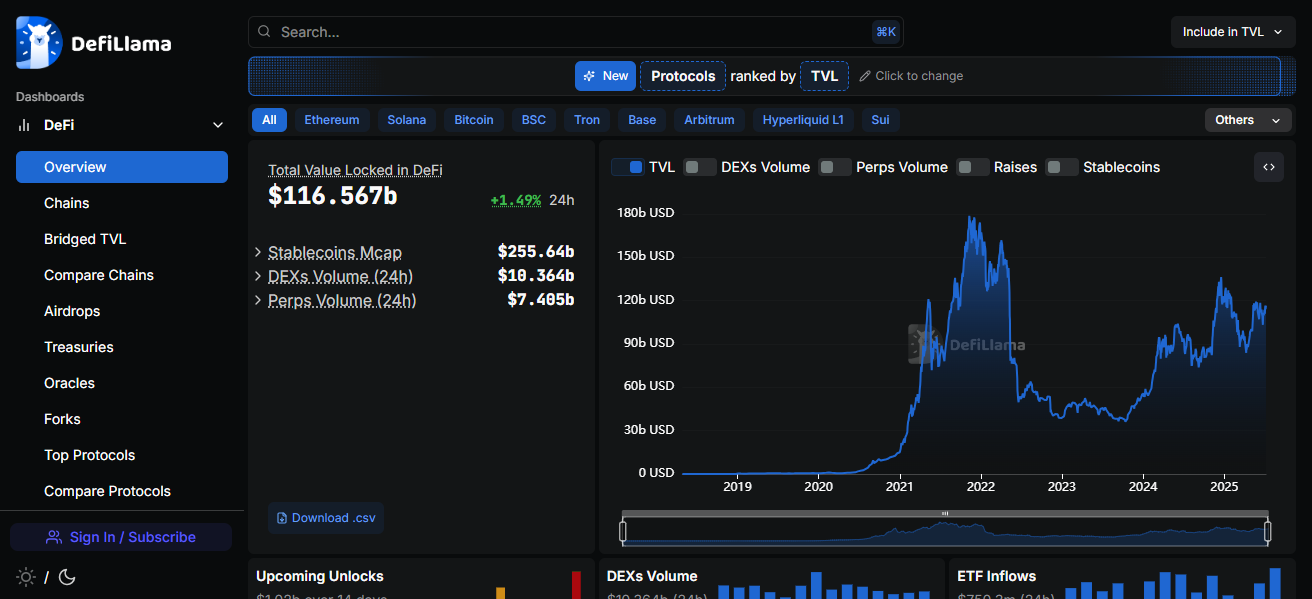
Task: Open Oracles in sidebar
Action: (122, 383)
